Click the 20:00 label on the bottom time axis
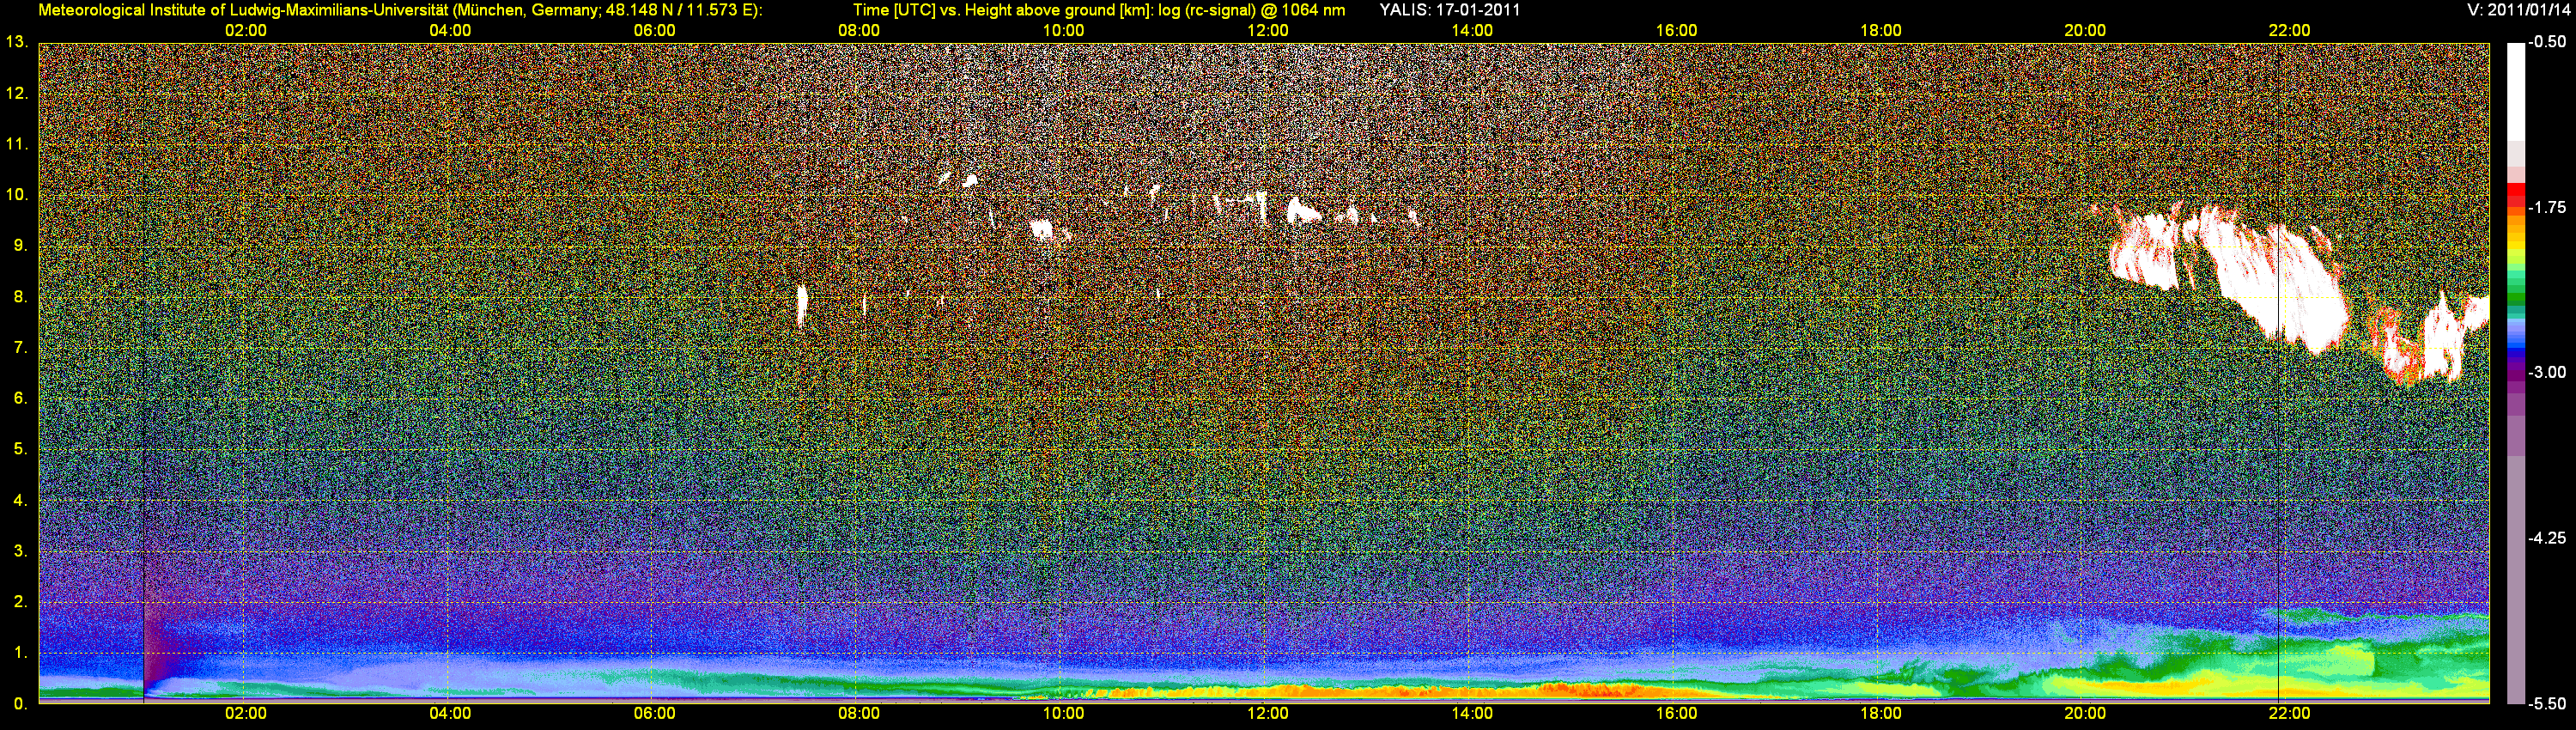The width and height of the screenshot is (2576, 730). [x=2085, y=713]
